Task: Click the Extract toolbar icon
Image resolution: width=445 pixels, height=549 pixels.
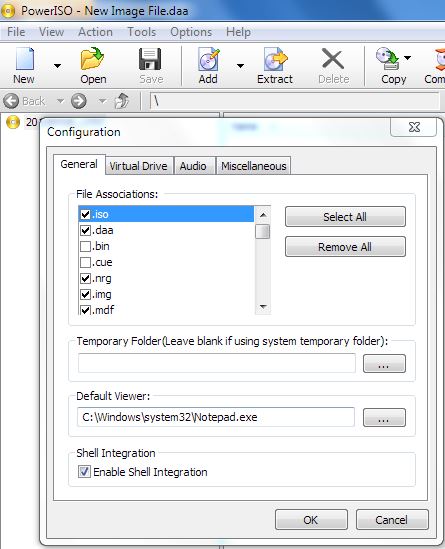Action: click(275, 59)
